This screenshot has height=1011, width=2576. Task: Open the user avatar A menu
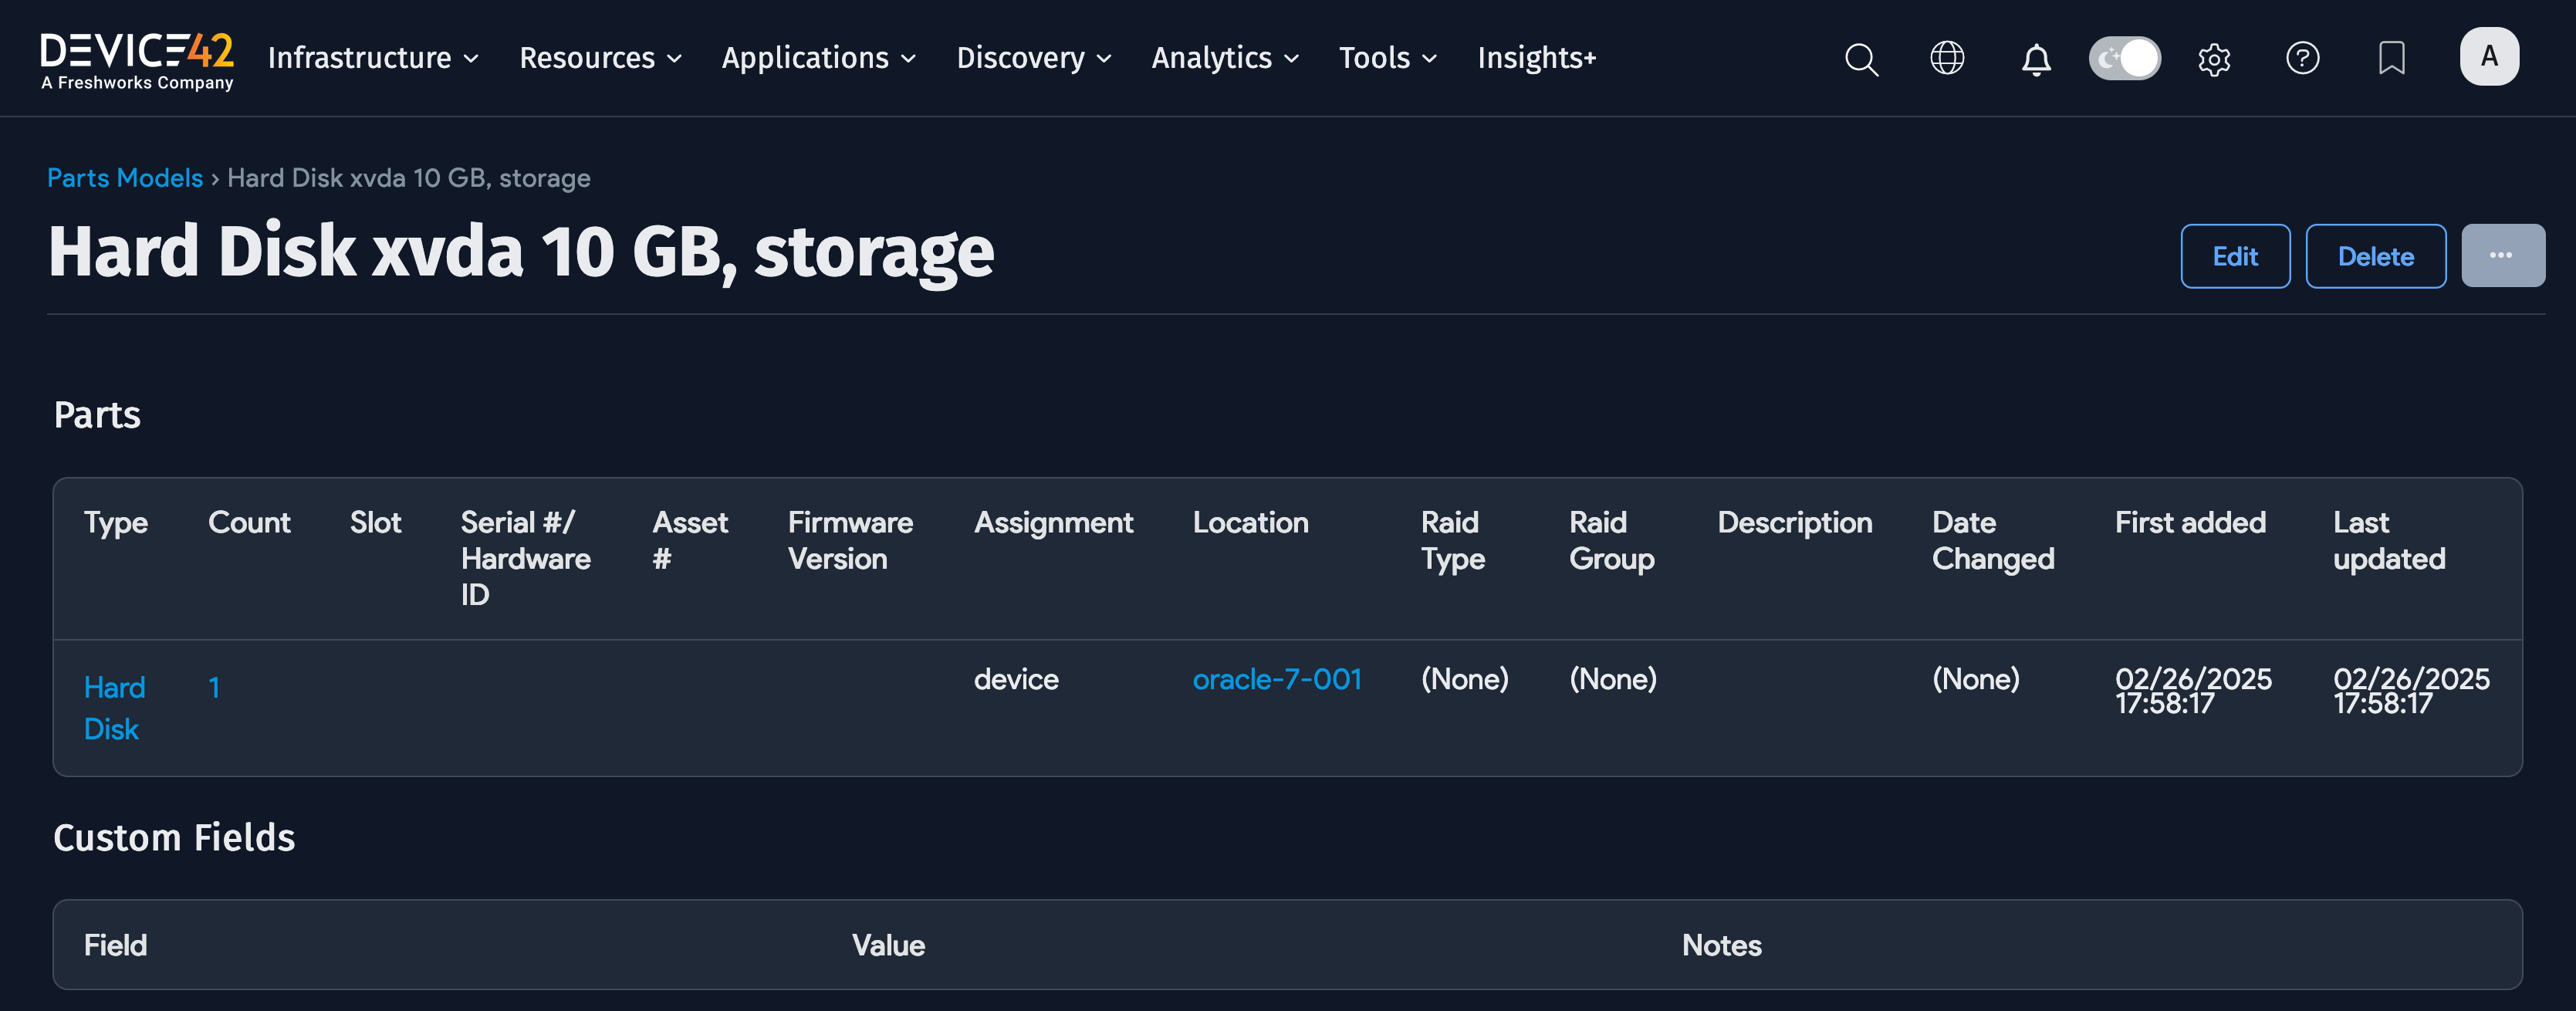tap(2488, 57)
